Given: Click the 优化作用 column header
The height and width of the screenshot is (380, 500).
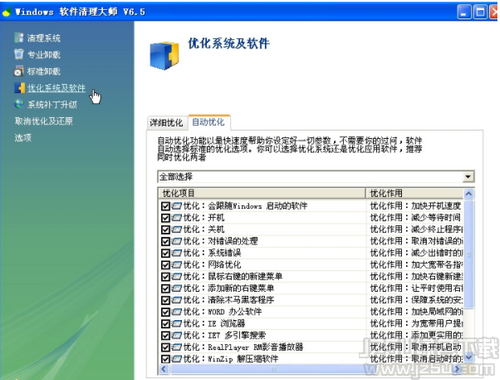Looking at the screenshot, I should (414, 193).
